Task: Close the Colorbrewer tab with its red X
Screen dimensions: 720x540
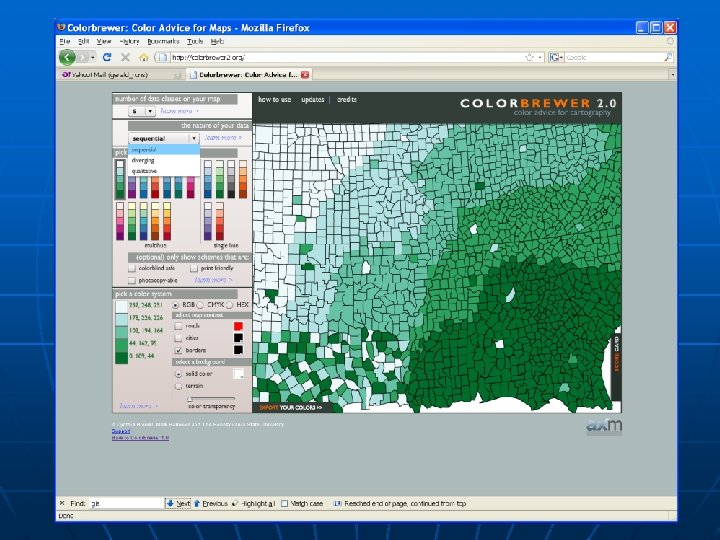Action: 305,74
